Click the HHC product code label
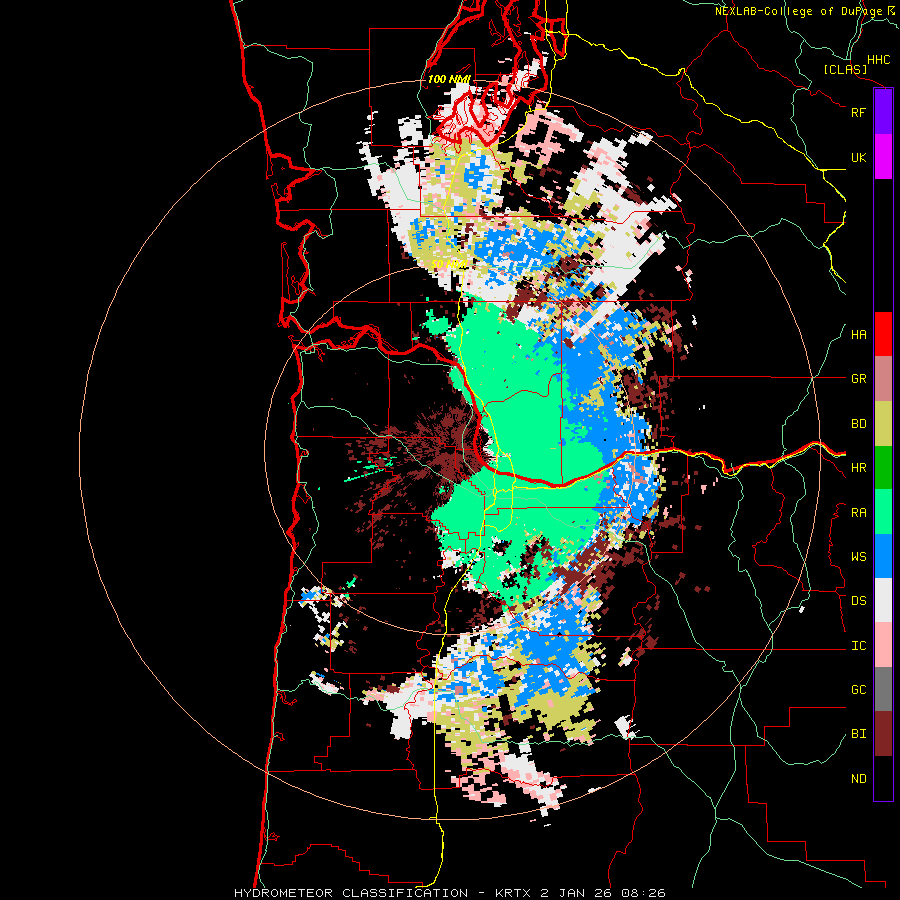 point(879,60)
